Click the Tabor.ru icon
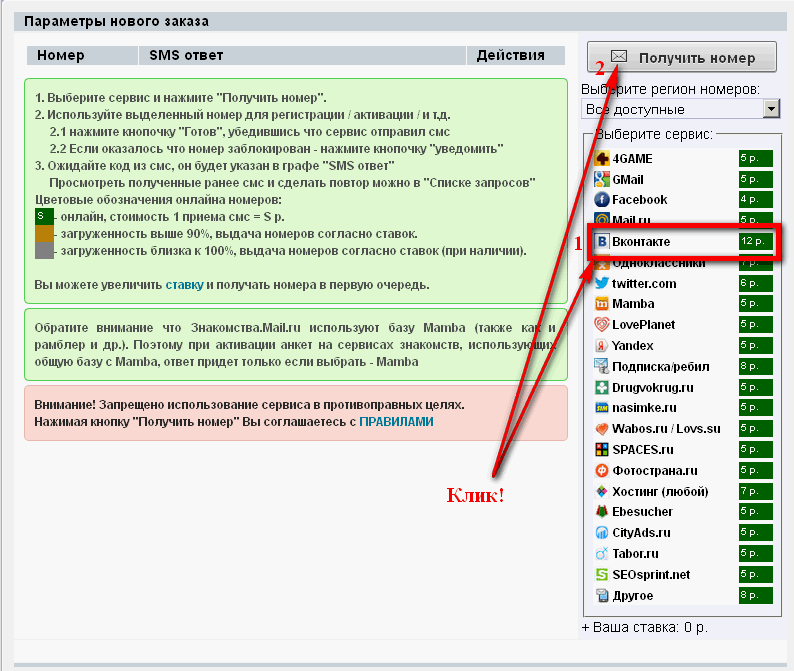Screen dimensions: 794x671 602,554
